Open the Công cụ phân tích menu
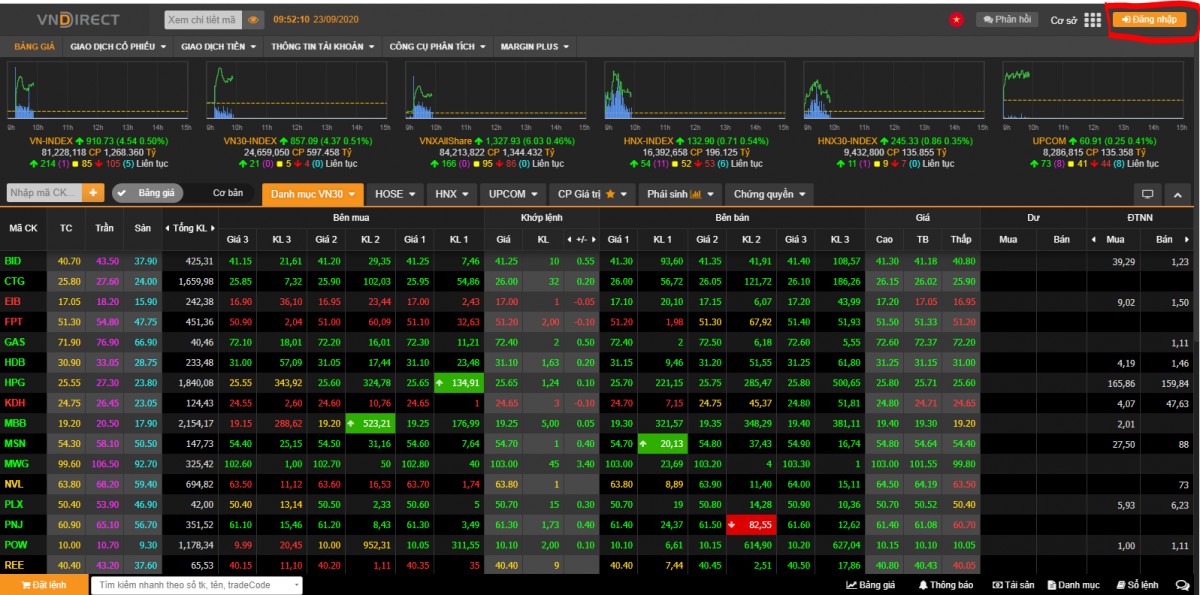 pos(436,46)
